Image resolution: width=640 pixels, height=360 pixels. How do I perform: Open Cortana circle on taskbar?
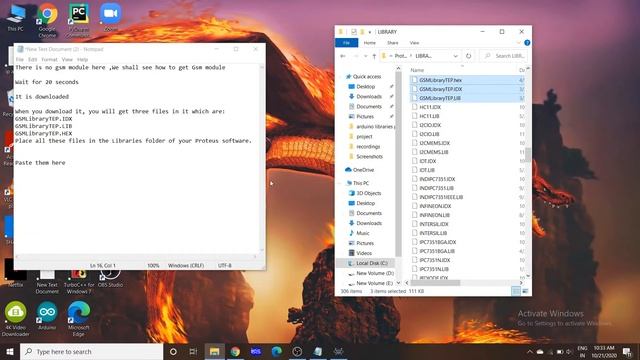(x=173, y=351)
